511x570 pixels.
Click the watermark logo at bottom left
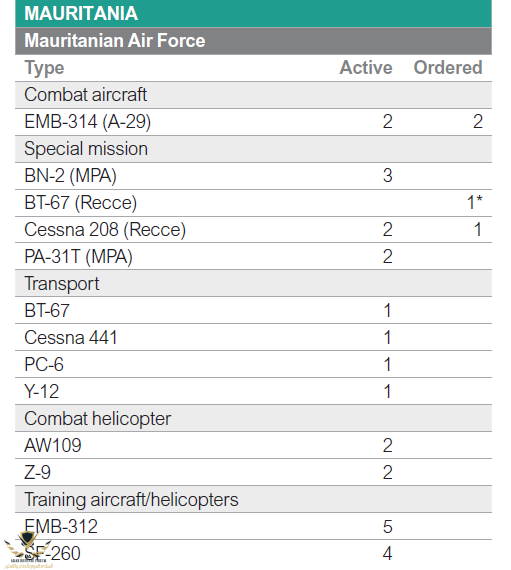[28, 550]
